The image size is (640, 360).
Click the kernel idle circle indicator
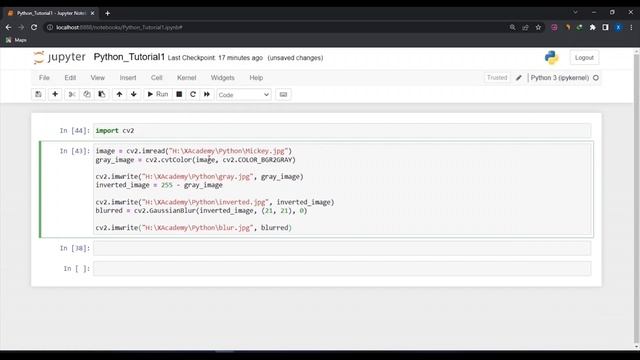596,78
